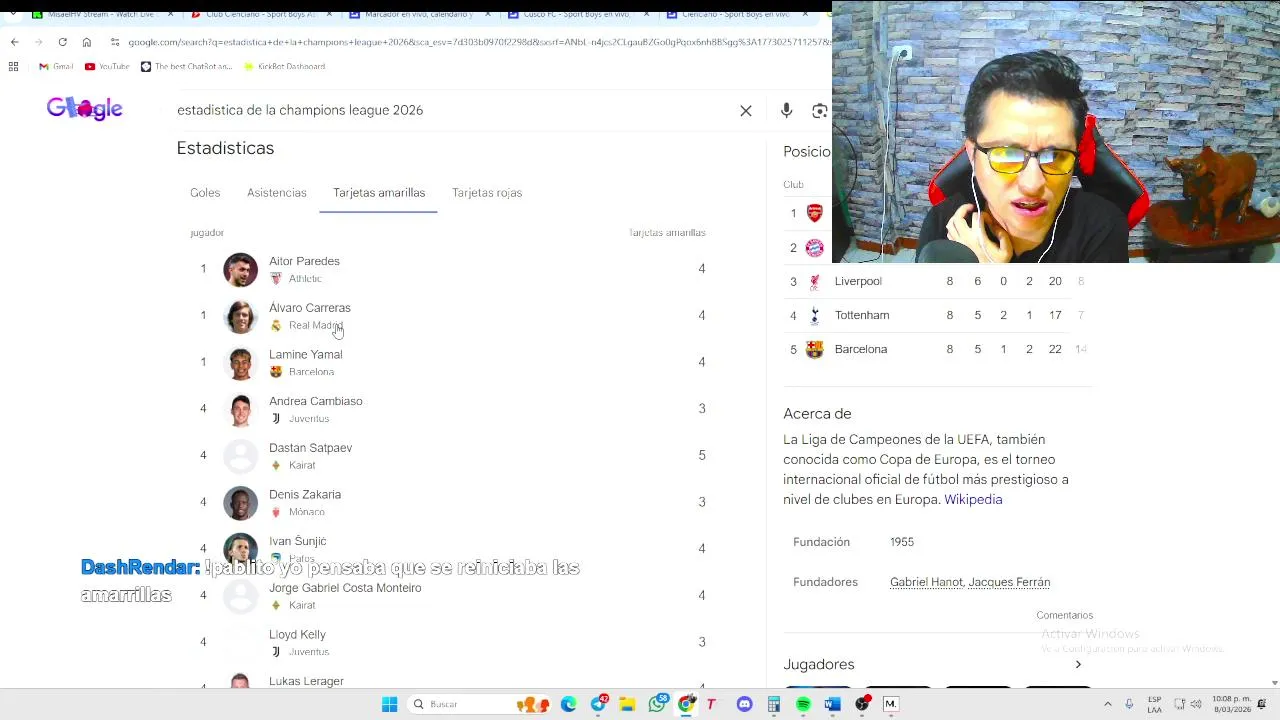Open the apps grid in bookmarks bar
The width and height of the screenshot is (1280, 720).
pos(13,66)
